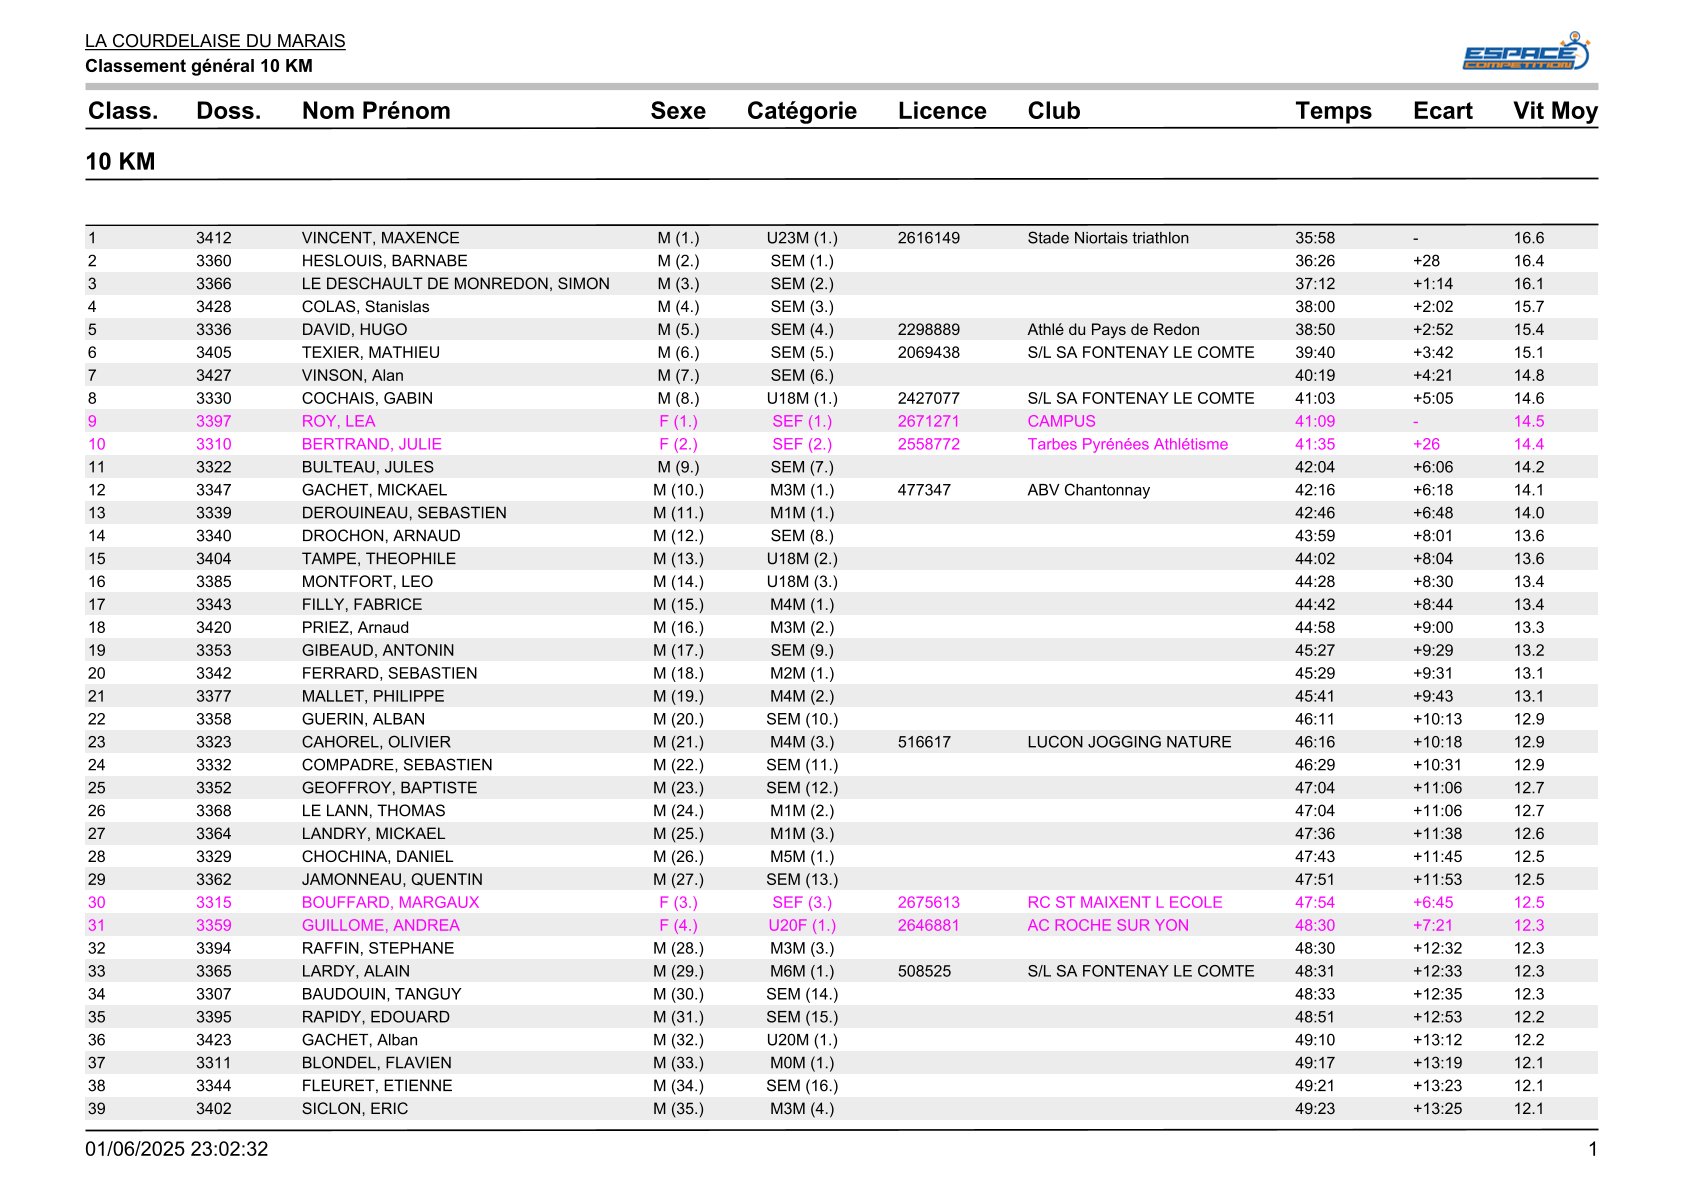Click the club RC ST MAIXENT L ECOLE
Screen dimensions: 1683x1190
click(x=1125, y=905)
